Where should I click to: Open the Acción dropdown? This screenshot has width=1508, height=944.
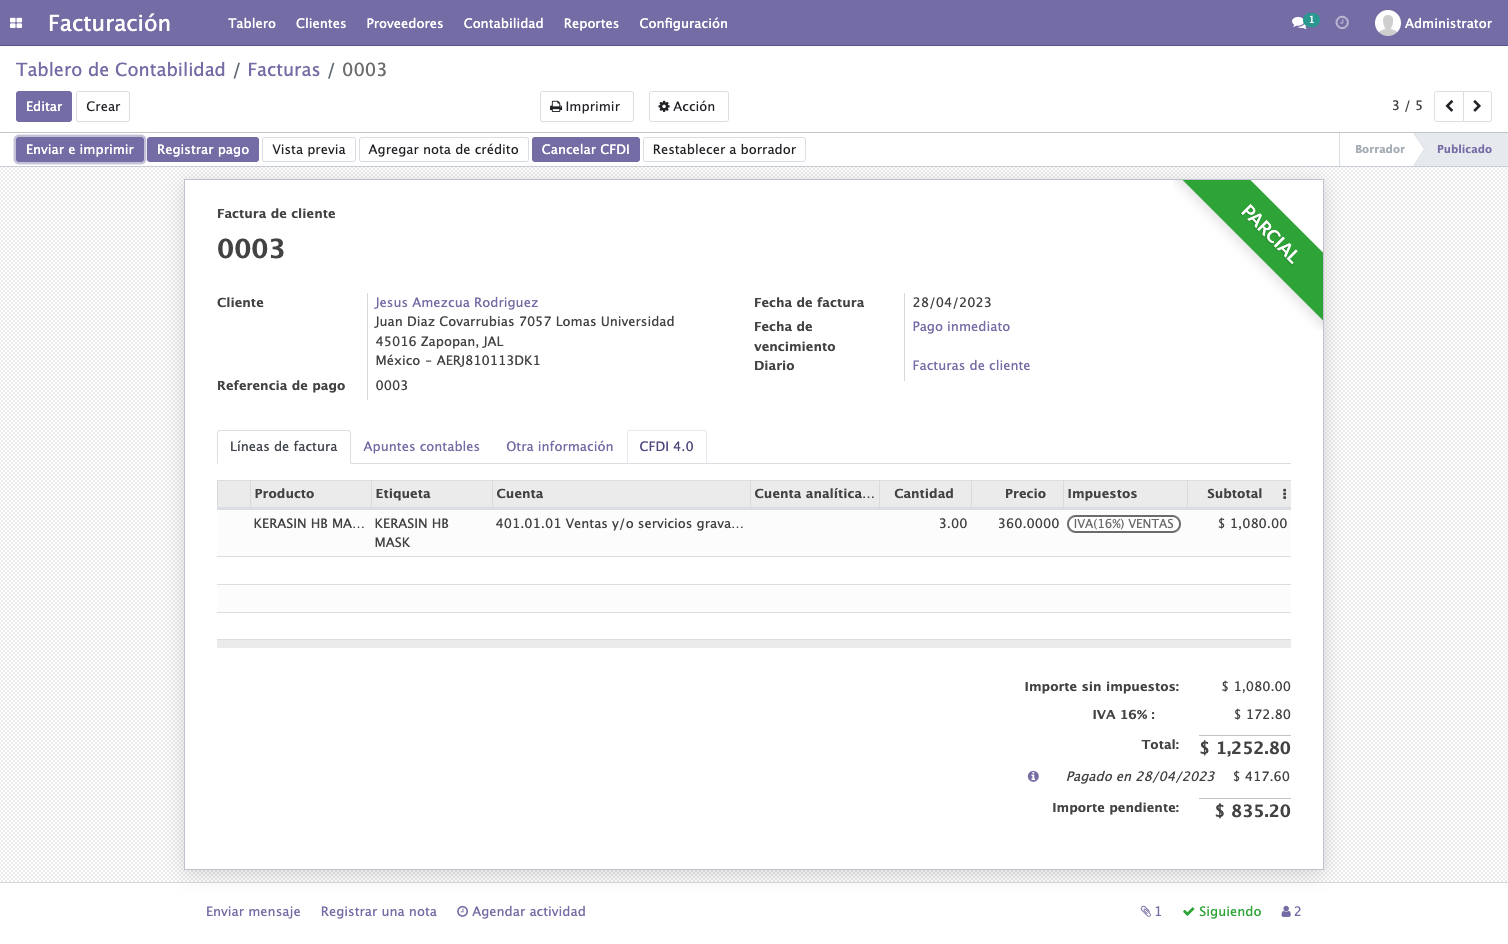point(688,106)
